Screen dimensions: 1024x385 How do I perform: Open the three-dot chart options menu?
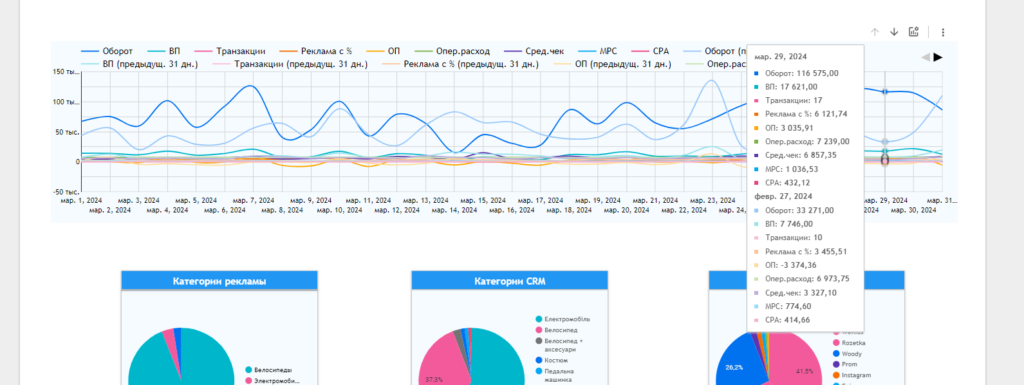tap(942, 32)
